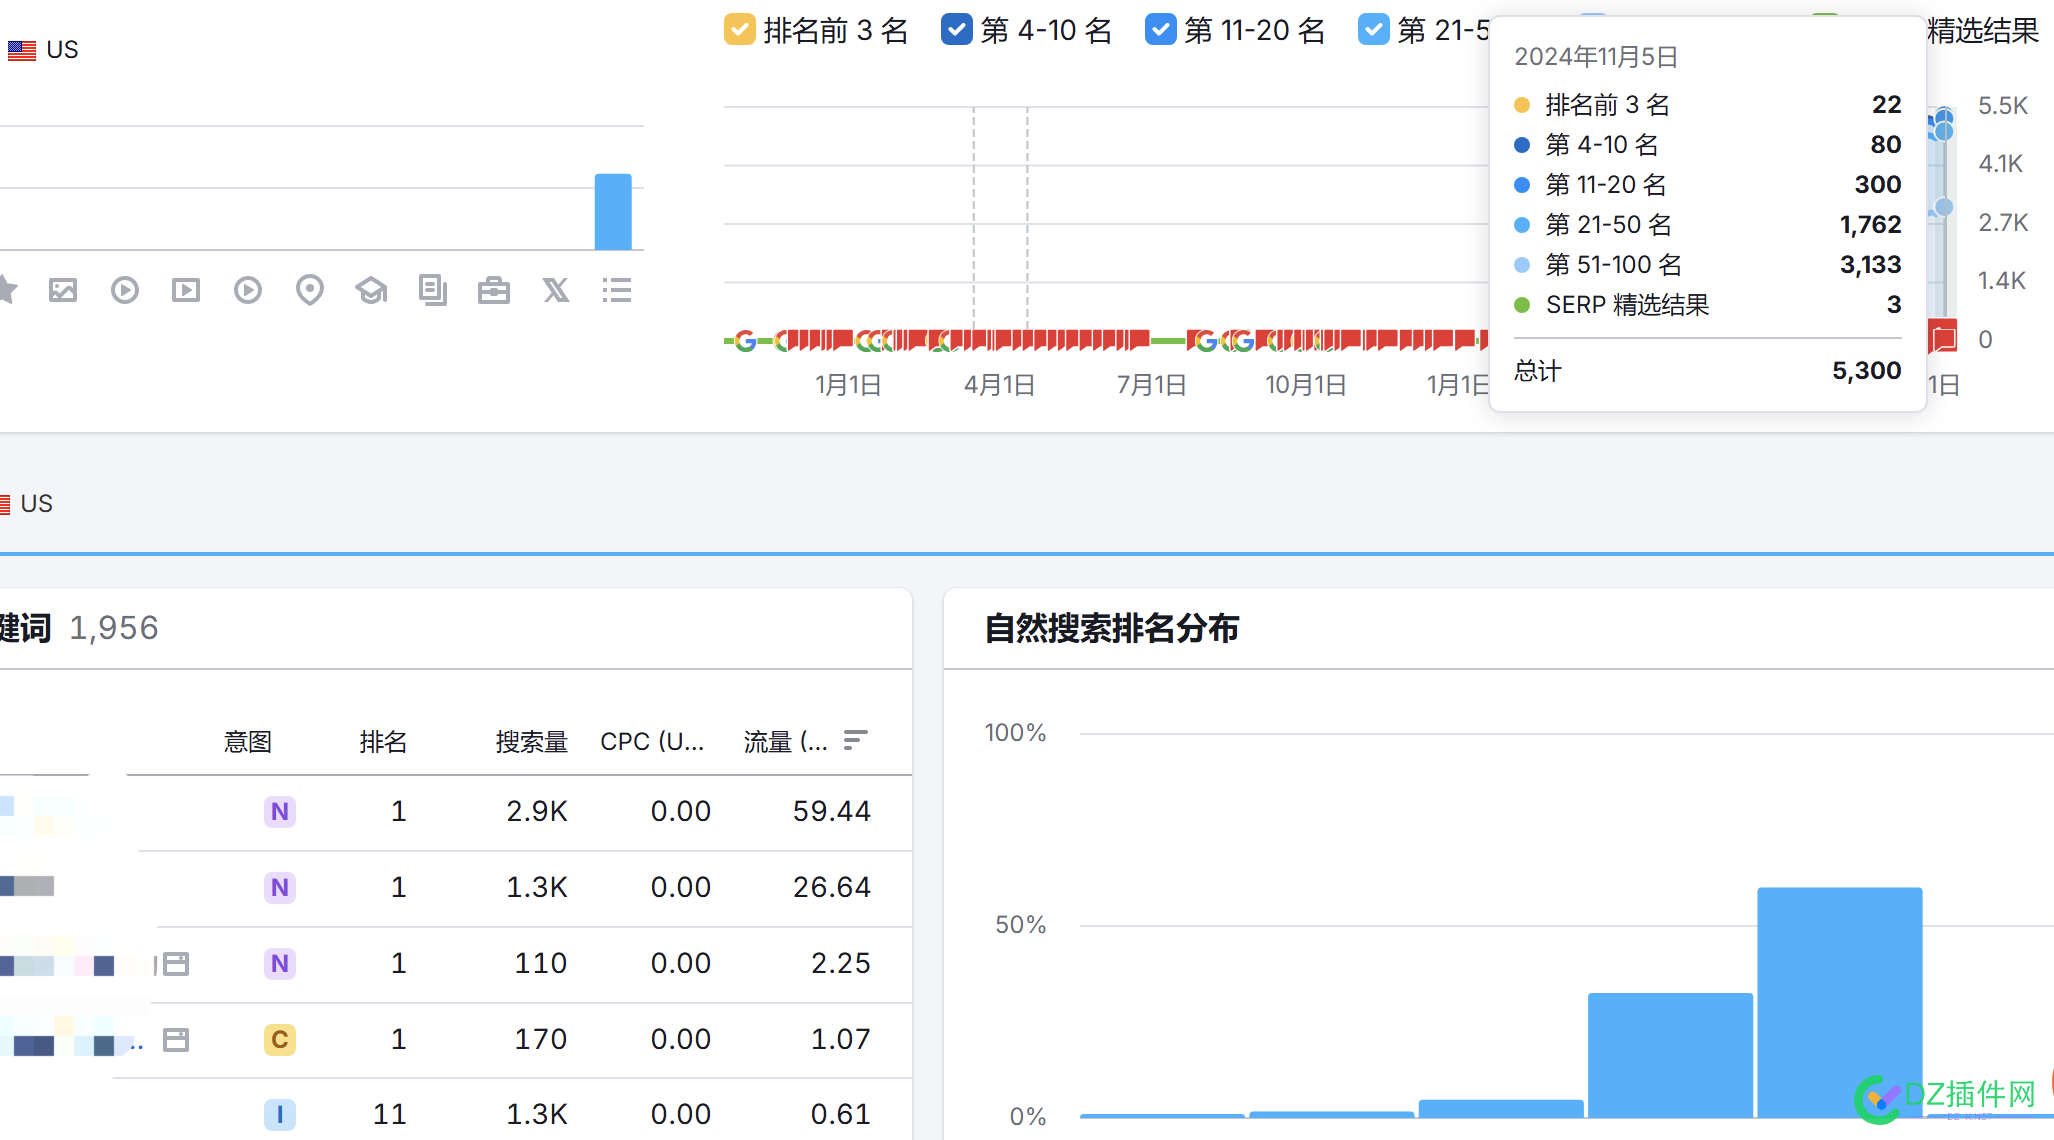Screen dimensions: 2054x1140
Task: Click the N intent badge in the 2.25 traffic row
Action: click(x=280, y=964)
